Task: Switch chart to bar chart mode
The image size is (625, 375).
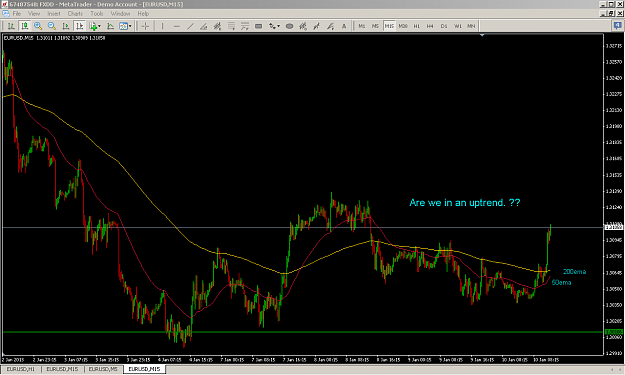Action: [x=11, y=26]
